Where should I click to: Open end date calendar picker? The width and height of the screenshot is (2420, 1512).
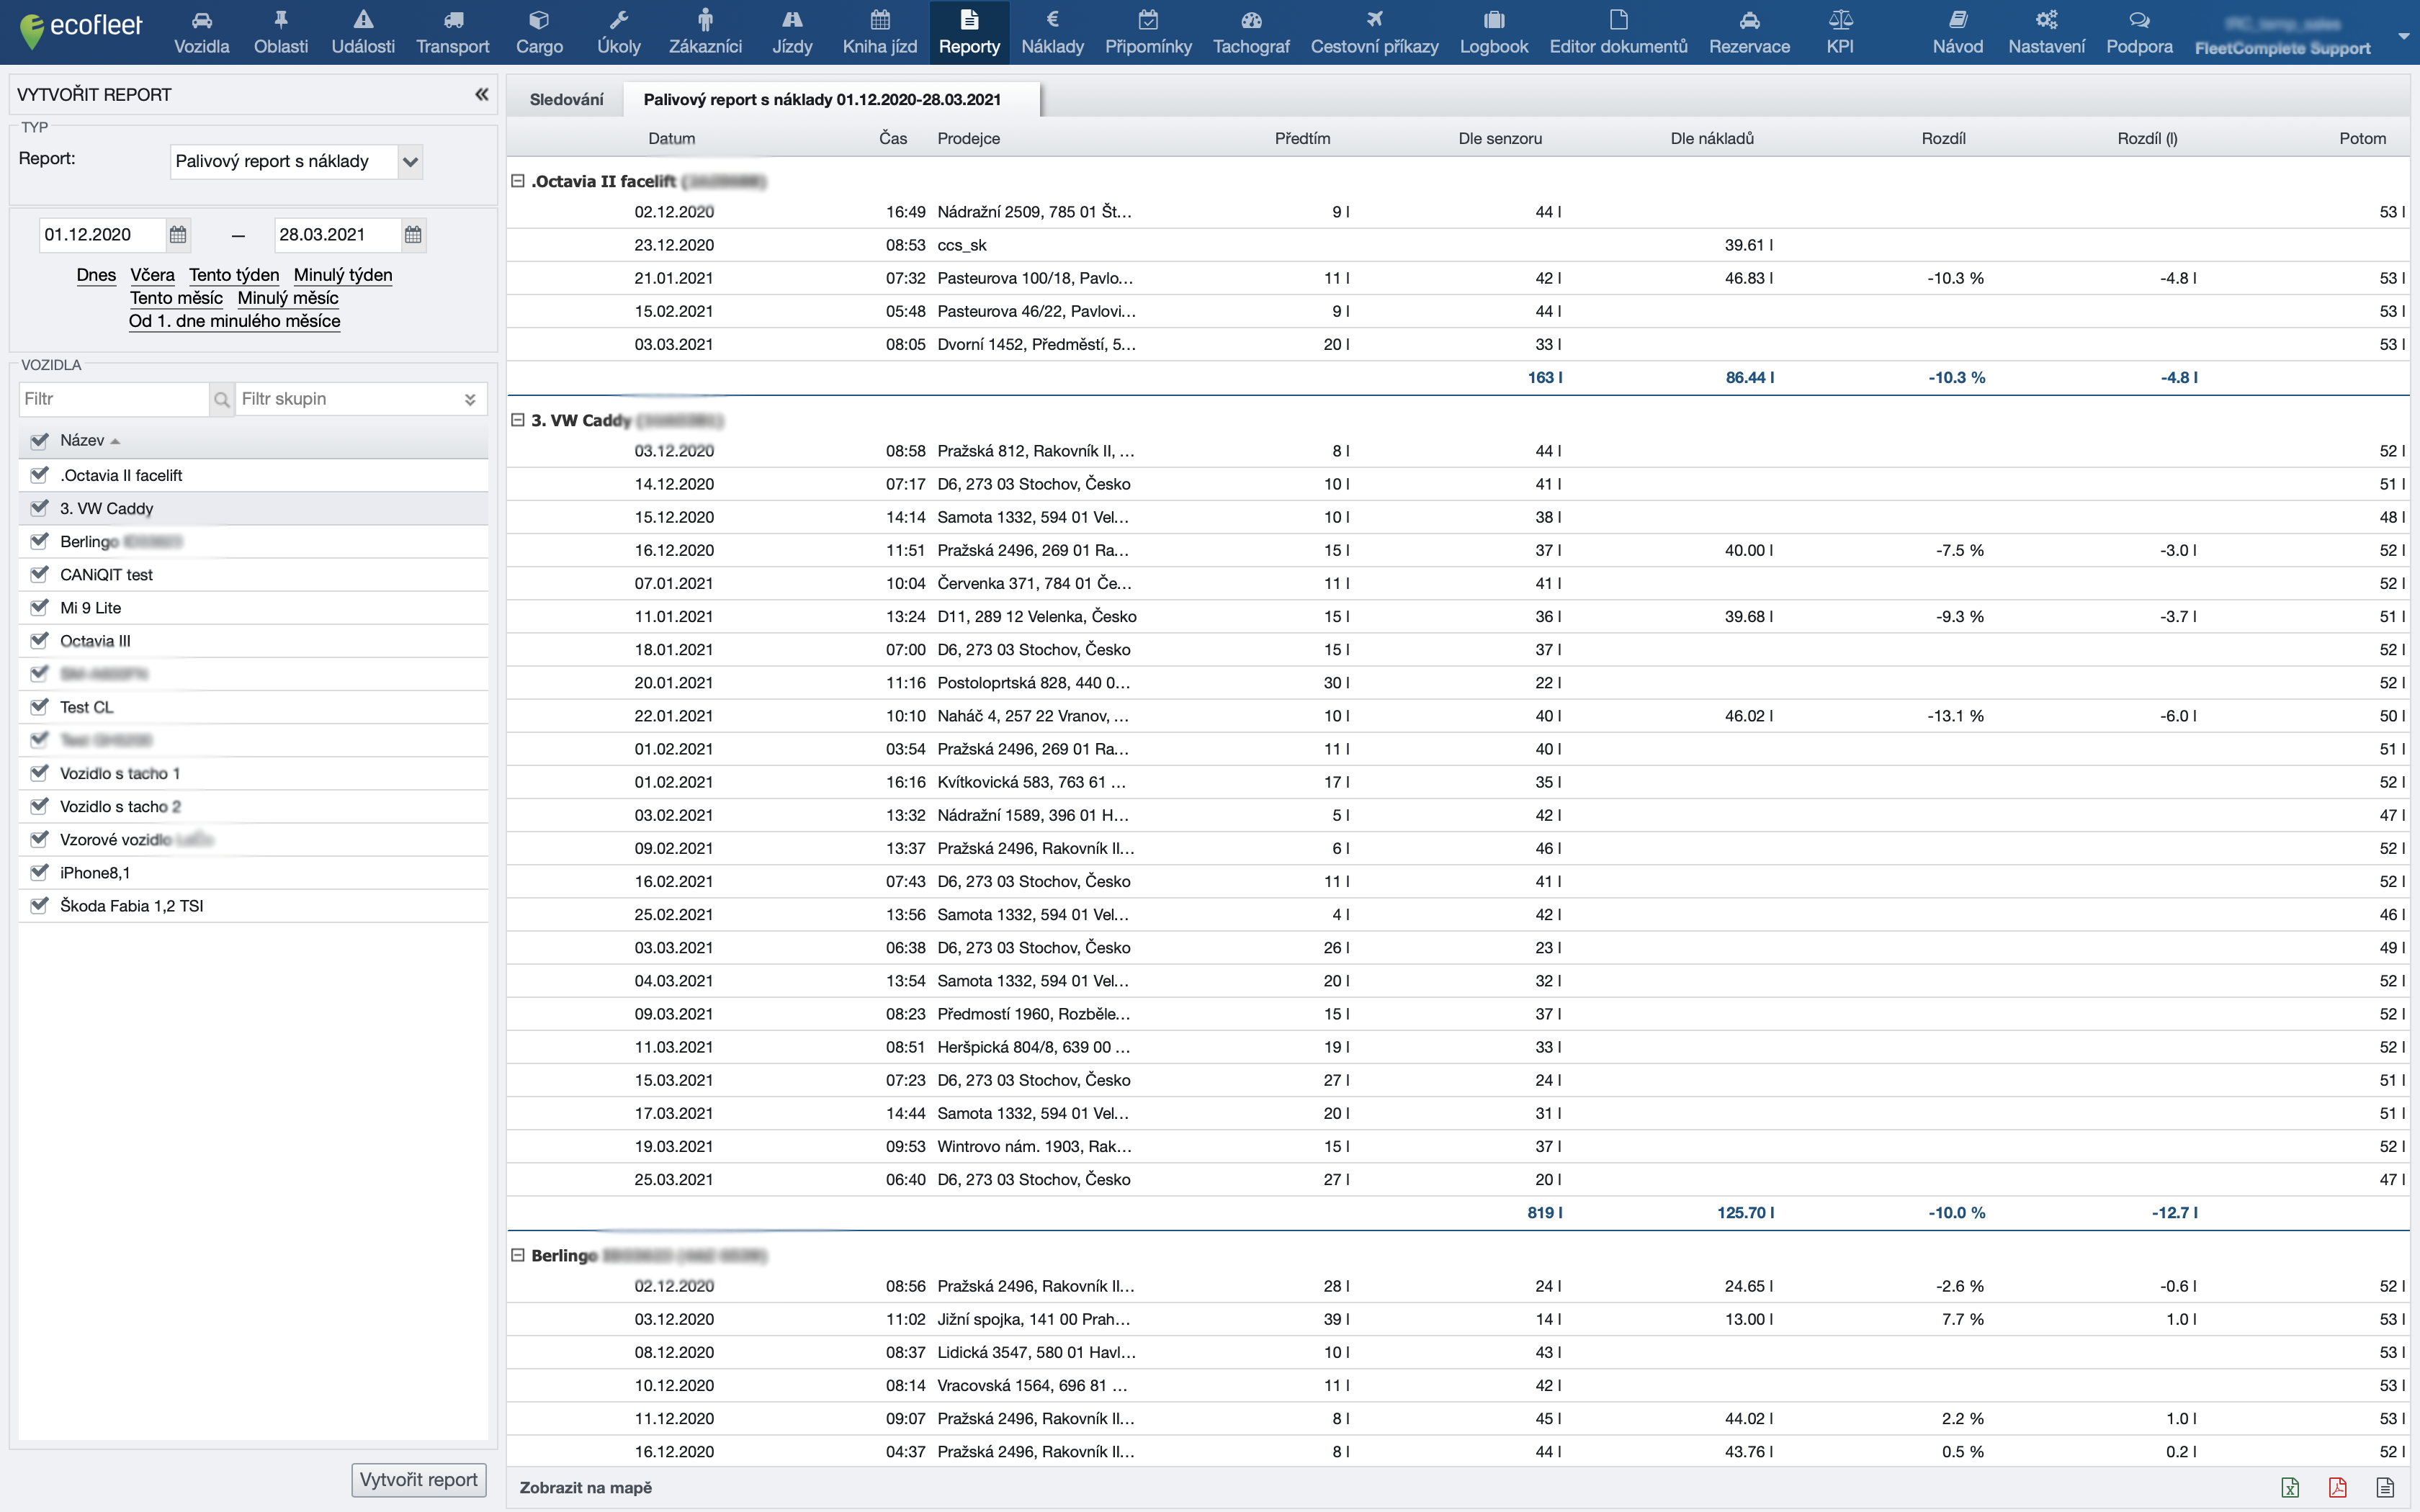click(x=413, y=235)
